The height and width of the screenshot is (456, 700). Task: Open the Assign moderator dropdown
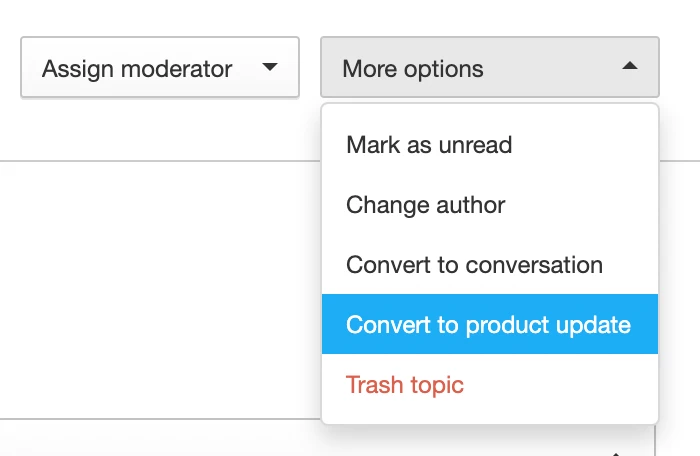[160, 67]
